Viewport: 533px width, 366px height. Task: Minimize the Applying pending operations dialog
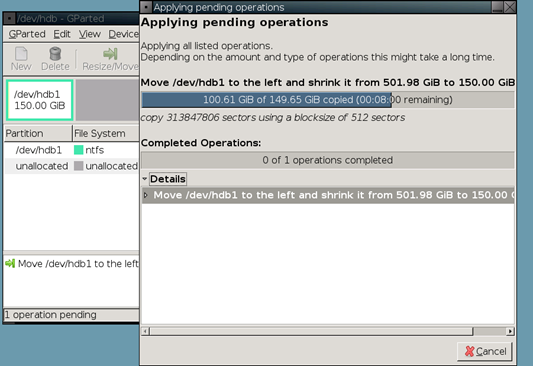click(497, 7)
